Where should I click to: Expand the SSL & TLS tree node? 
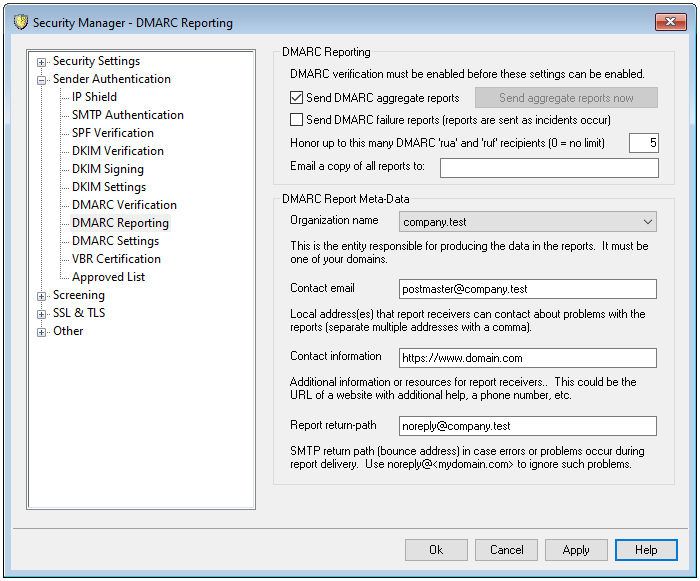[42, 314]
